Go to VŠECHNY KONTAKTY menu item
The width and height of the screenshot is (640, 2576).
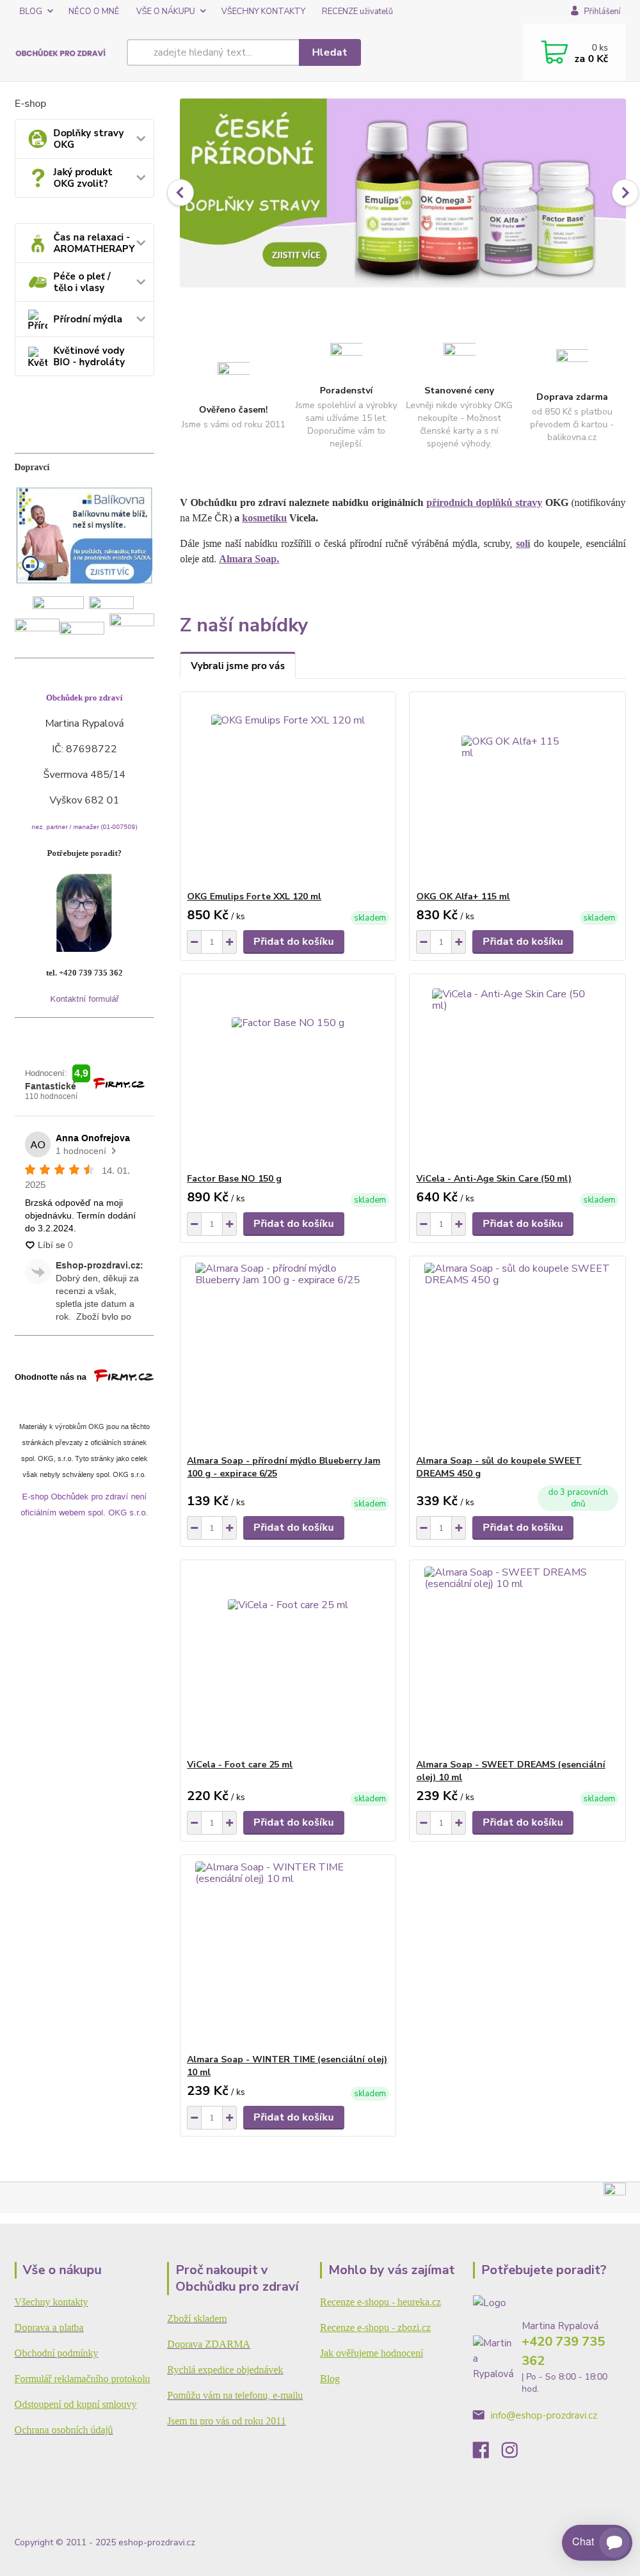pyautogui.click(x=263, y=11)
